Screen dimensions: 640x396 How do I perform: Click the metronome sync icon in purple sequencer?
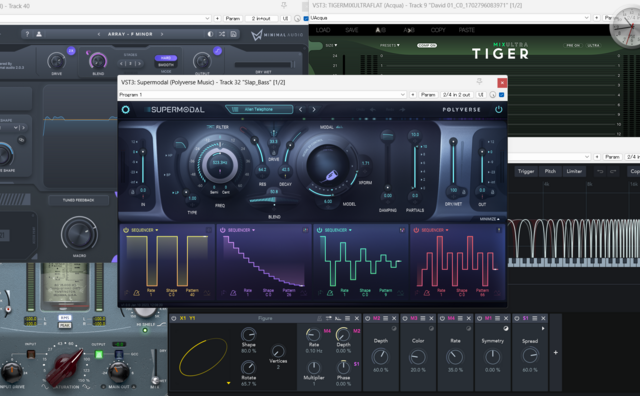click(233, 293)
